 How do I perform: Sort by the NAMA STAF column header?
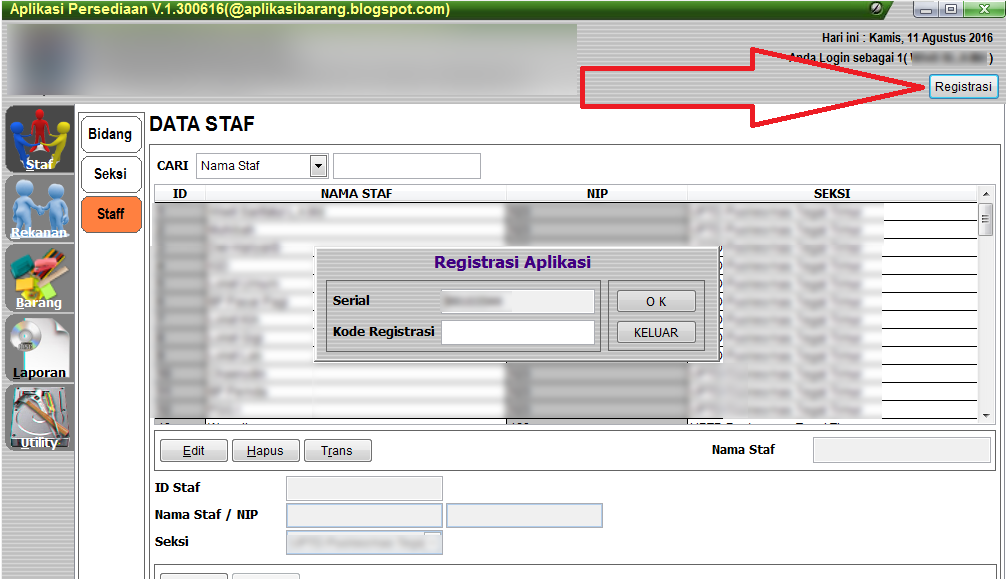pos(356,193)
